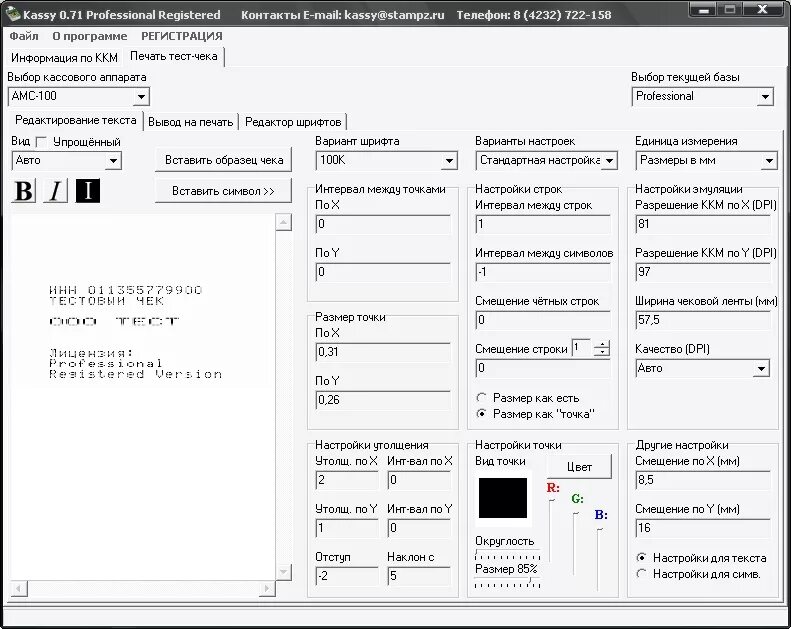Click the Инт-вал по Y field
This screenshot has height=629, width=791.
pyautogui.click(x=419, y=528)
